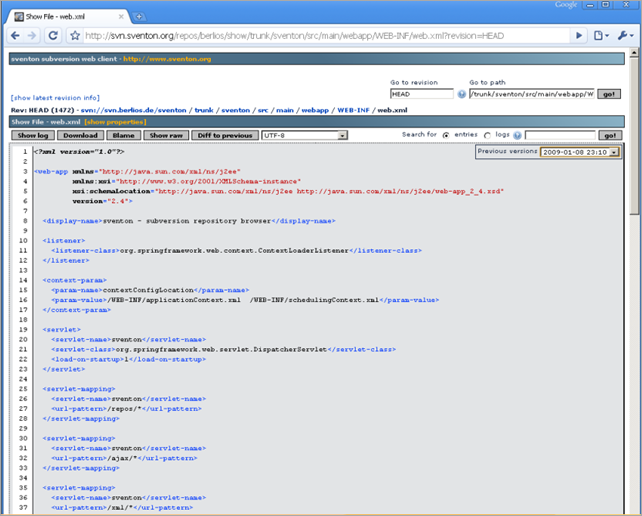Select the 'logs' search radio button
The height and width of the screenshot is (516, 642).
pyautogui.click(x=487, y=135)
